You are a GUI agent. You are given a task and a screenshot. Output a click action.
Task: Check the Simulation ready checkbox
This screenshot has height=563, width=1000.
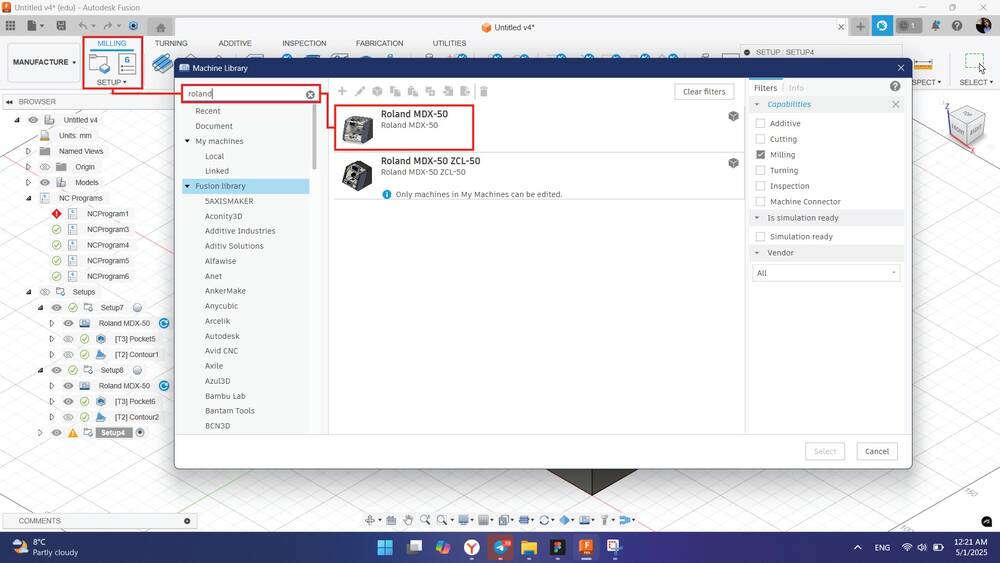[760, 237]
